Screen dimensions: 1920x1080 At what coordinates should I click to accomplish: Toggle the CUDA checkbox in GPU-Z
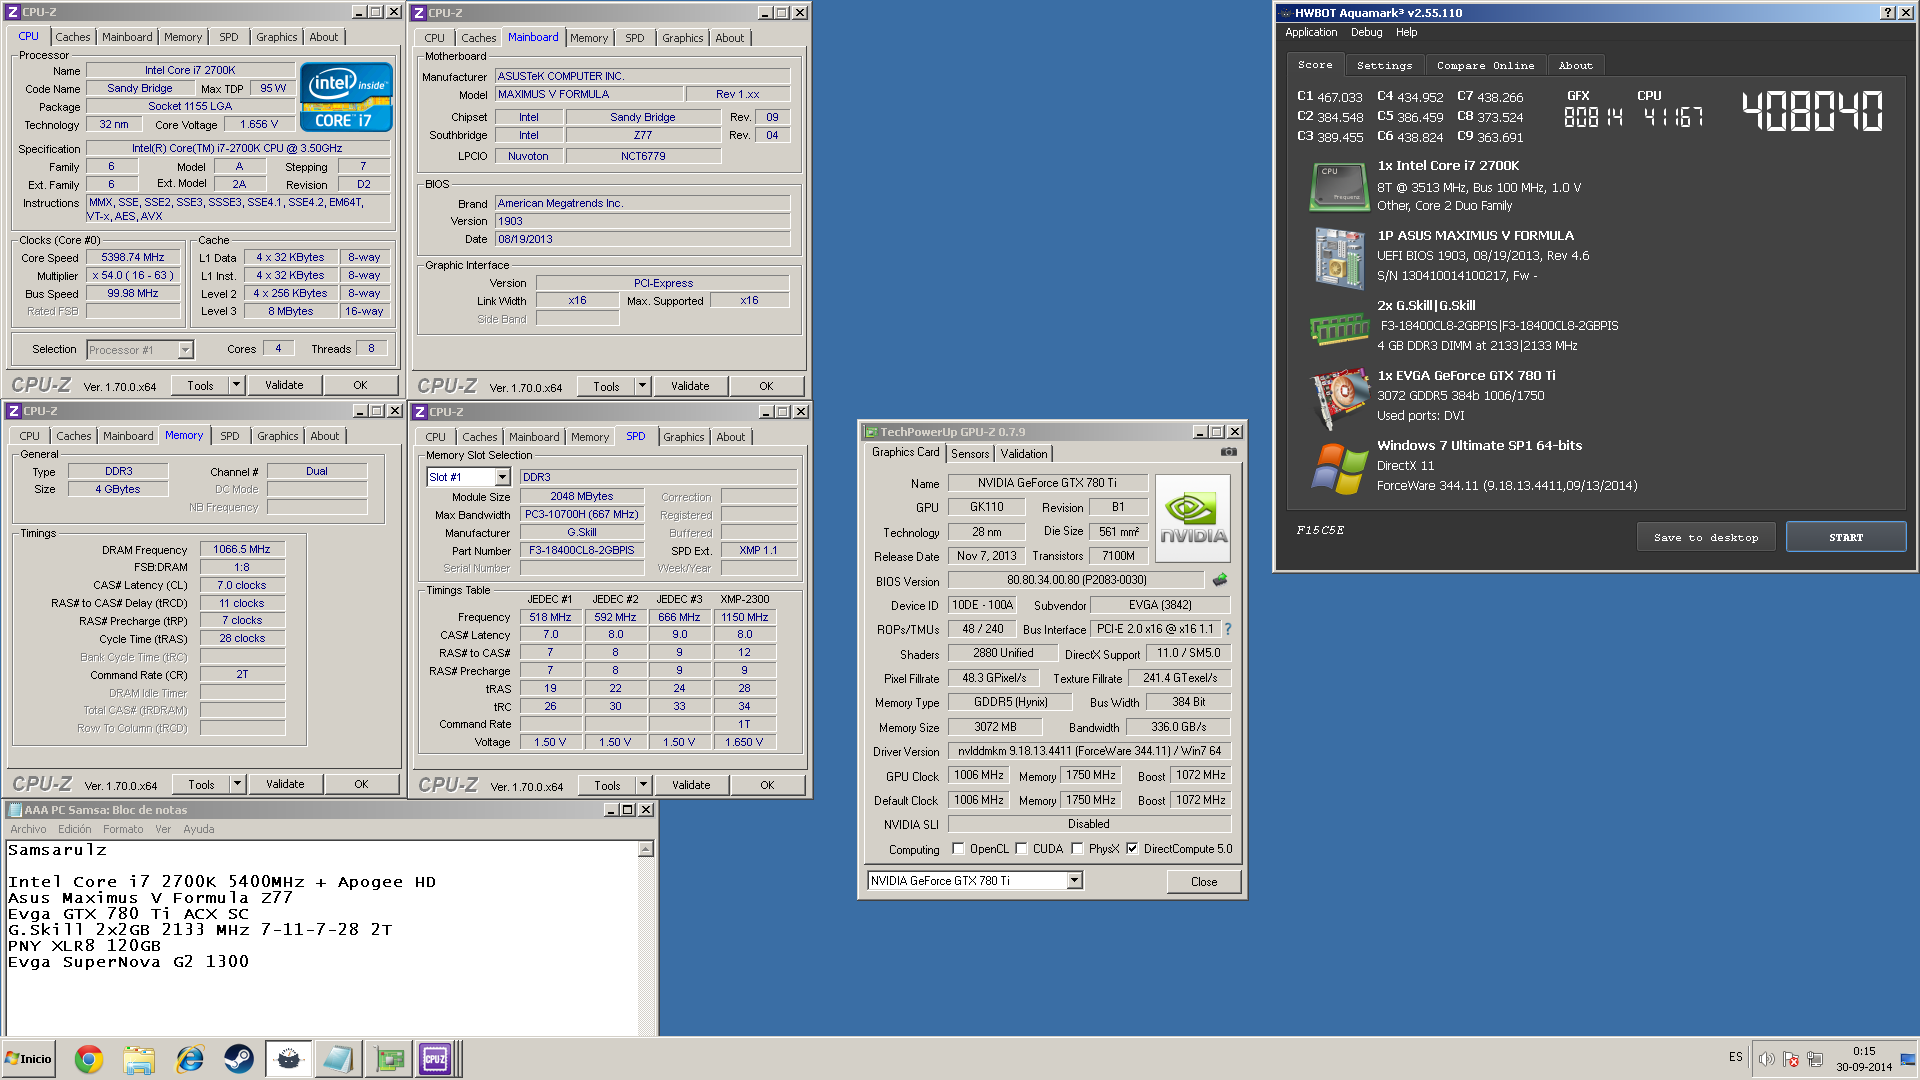(1021, 849)
